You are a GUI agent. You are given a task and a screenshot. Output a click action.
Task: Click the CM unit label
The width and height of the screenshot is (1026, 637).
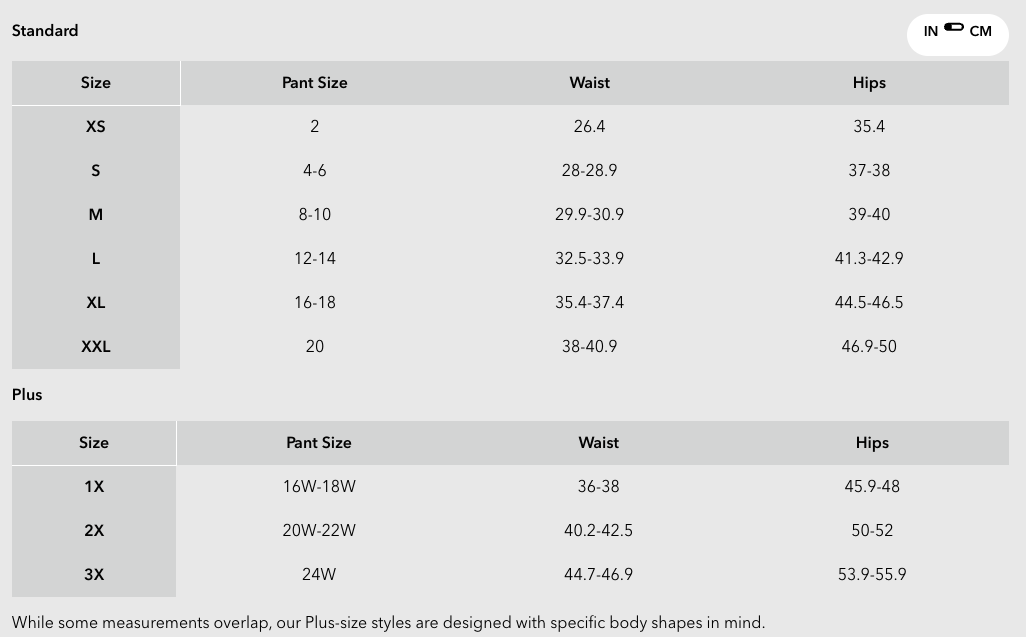click(x=980, y=31)
